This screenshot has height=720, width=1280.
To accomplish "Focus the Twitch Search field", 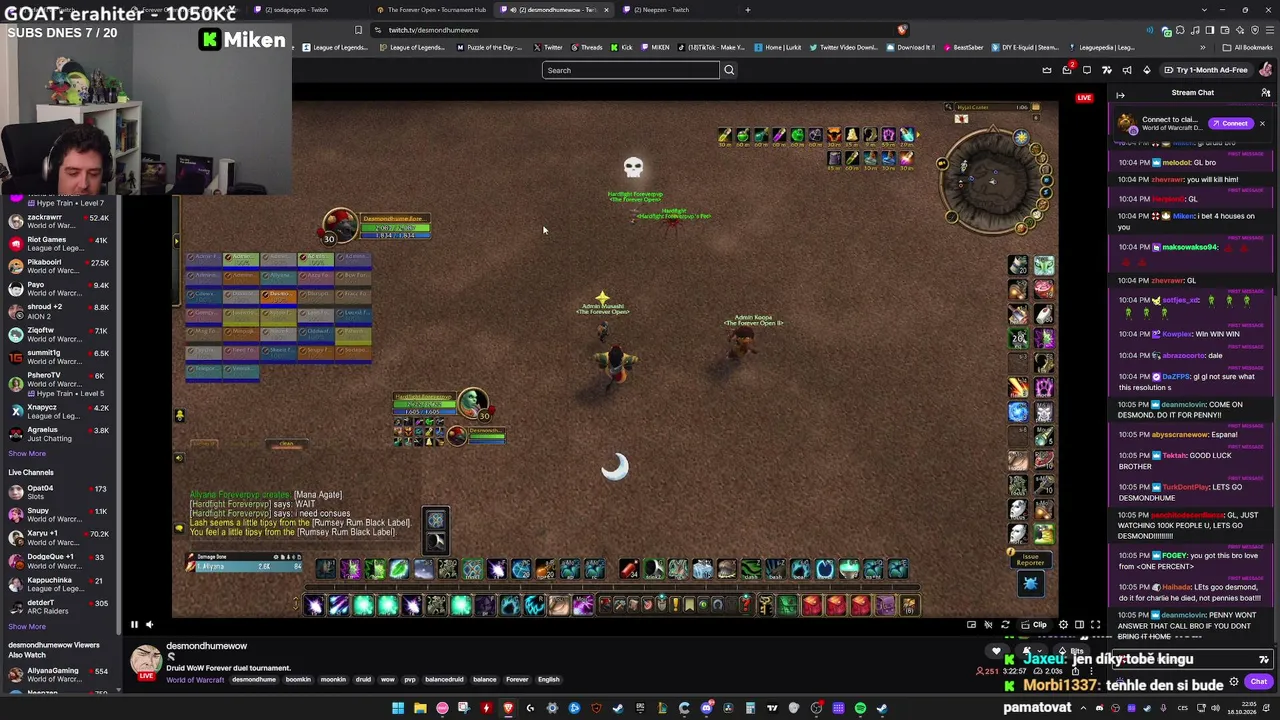I will tap(630, 70).
